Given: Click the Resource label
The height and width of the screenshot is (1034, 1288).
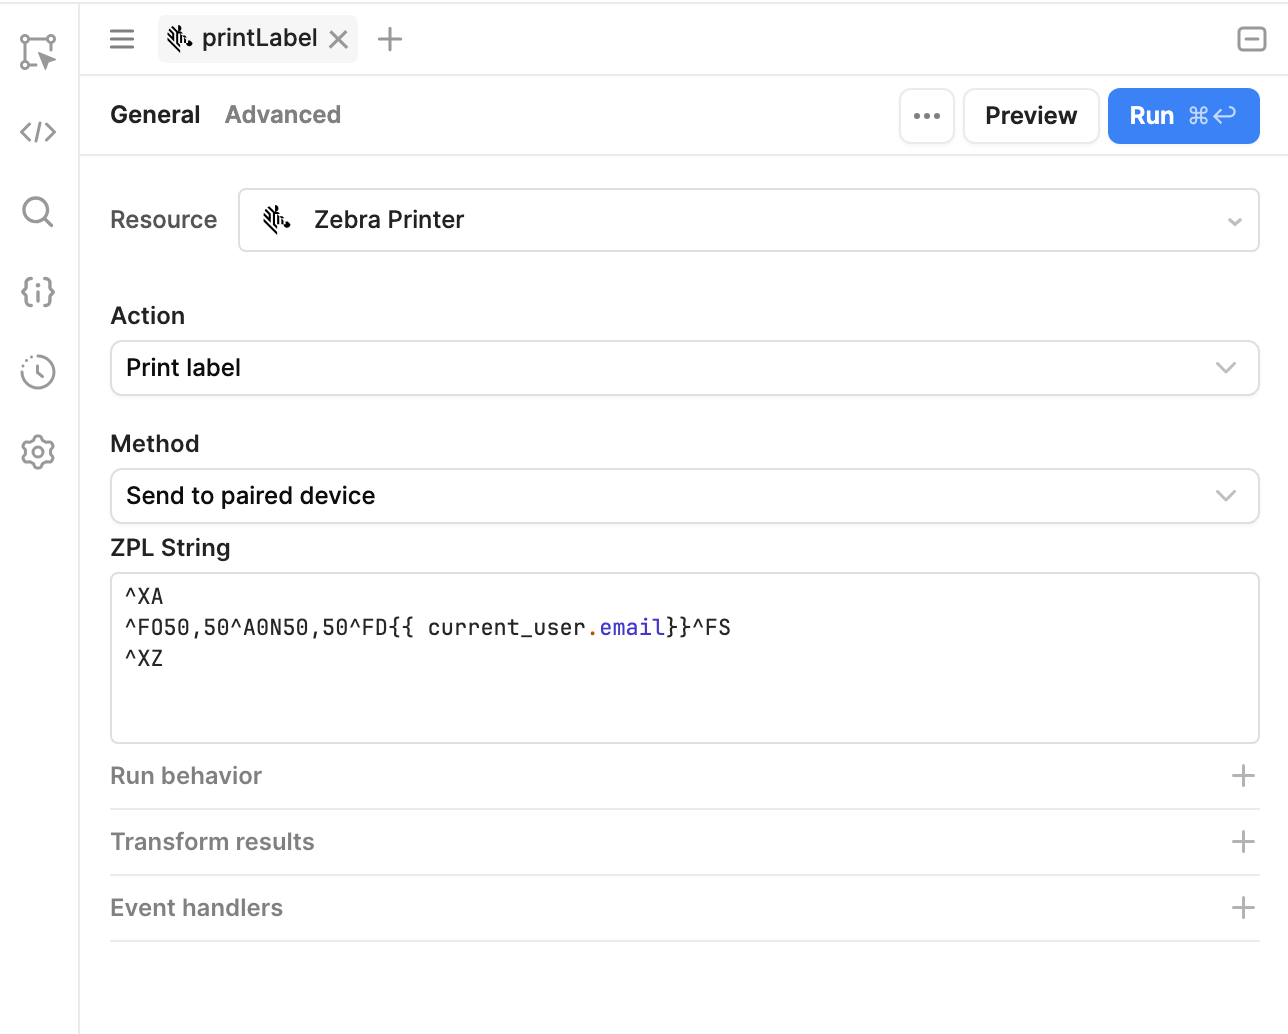Looking at the screenshot, I should click(163, 220).
